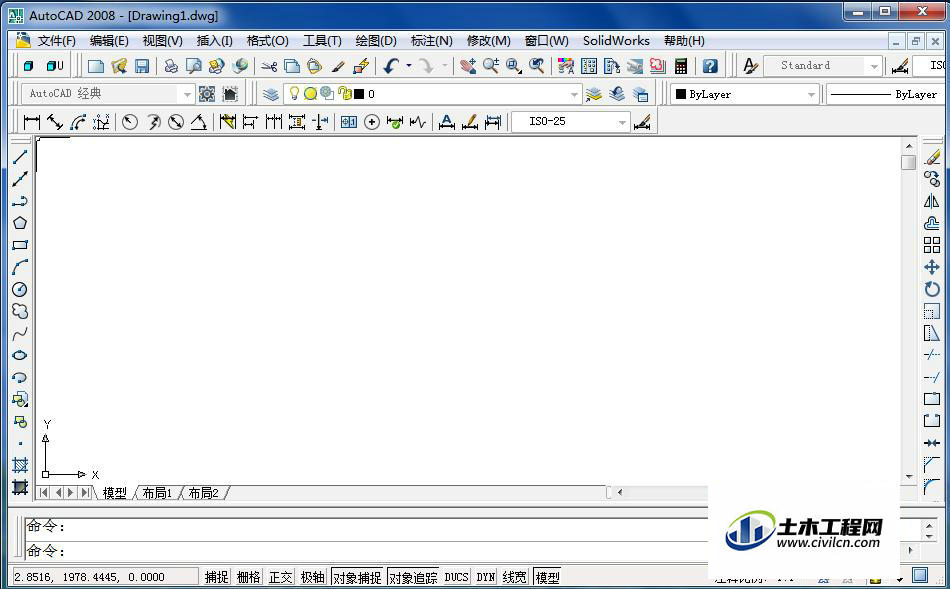Switch to the 布局2 layout tab

[x=204, y=493]
